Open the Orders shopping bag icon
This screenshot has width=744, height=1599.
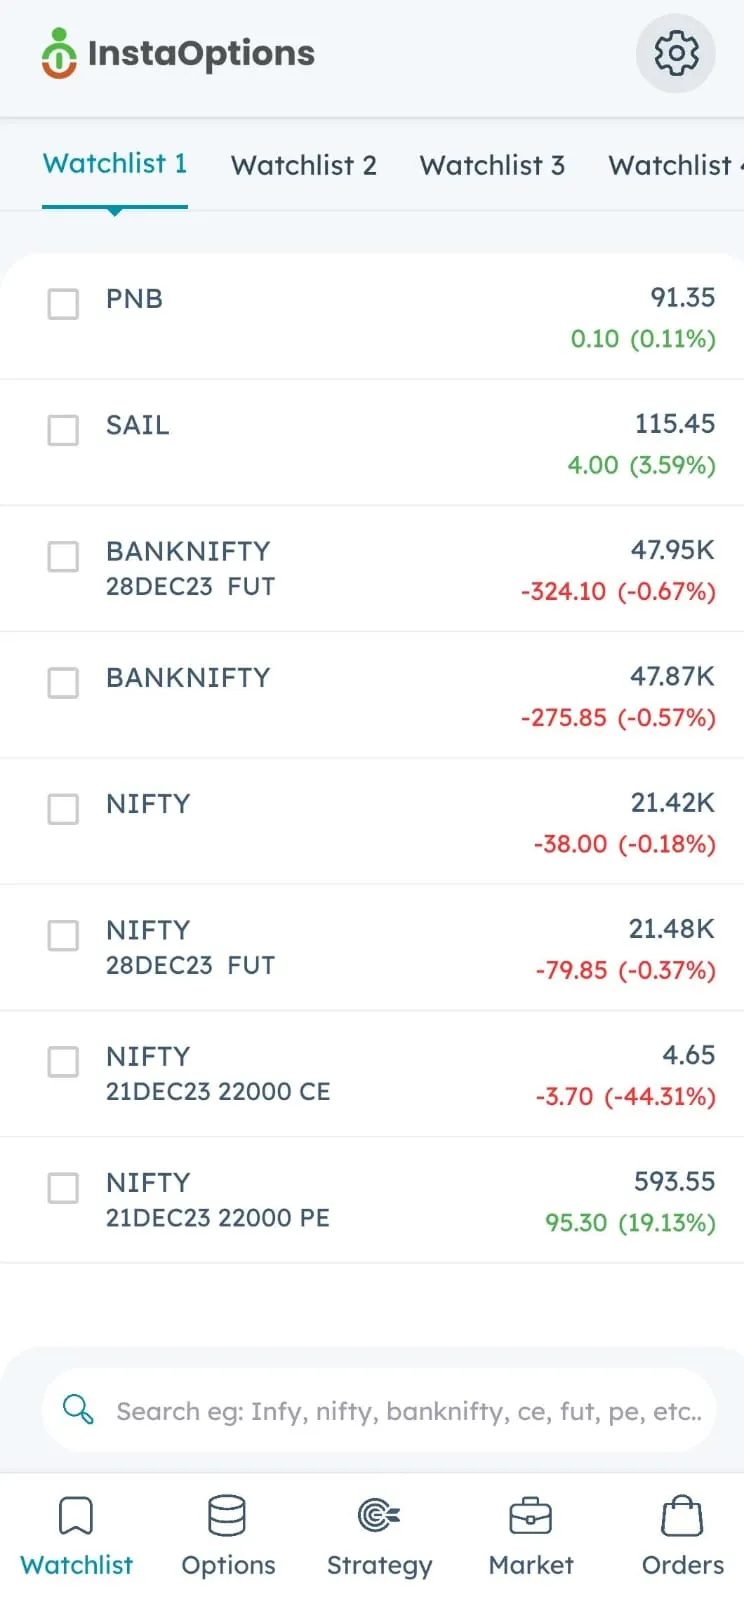[682, 1515]
